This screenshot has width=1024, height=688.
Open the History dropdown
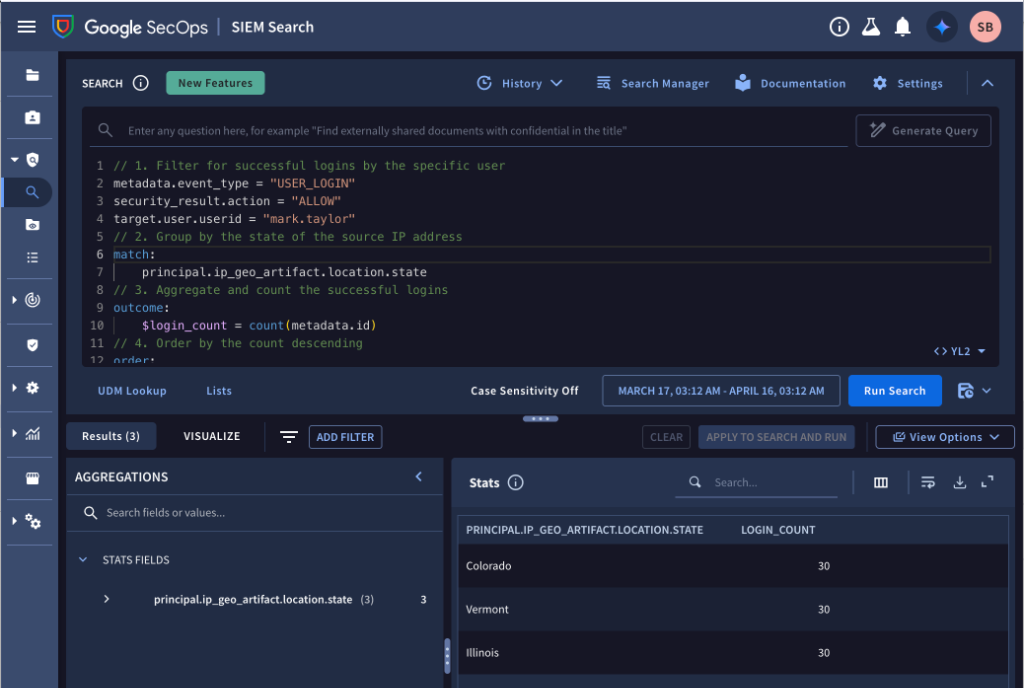tap(520, 83)
